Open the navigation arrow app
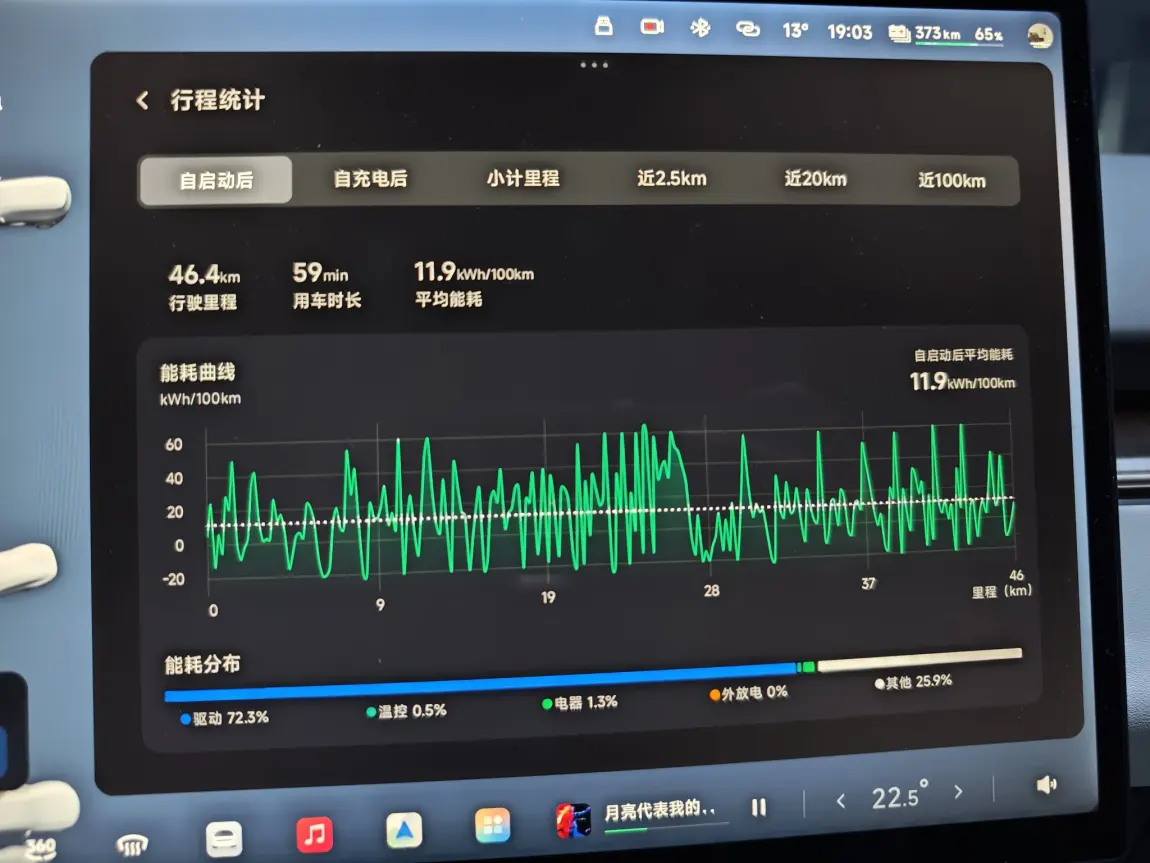 (x=404, y=830)
